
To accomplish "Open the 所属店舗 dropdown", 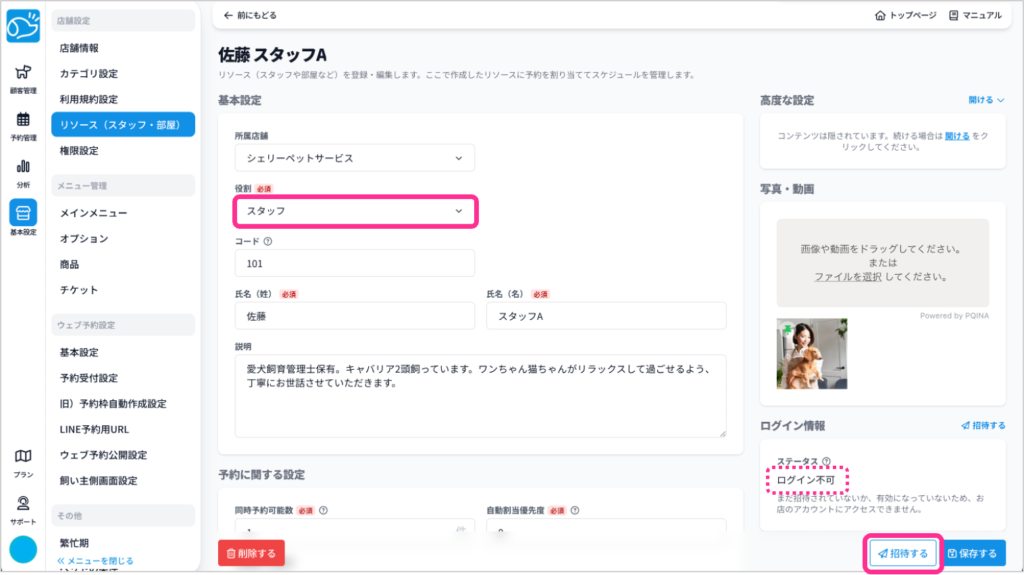I will [354, 158].
